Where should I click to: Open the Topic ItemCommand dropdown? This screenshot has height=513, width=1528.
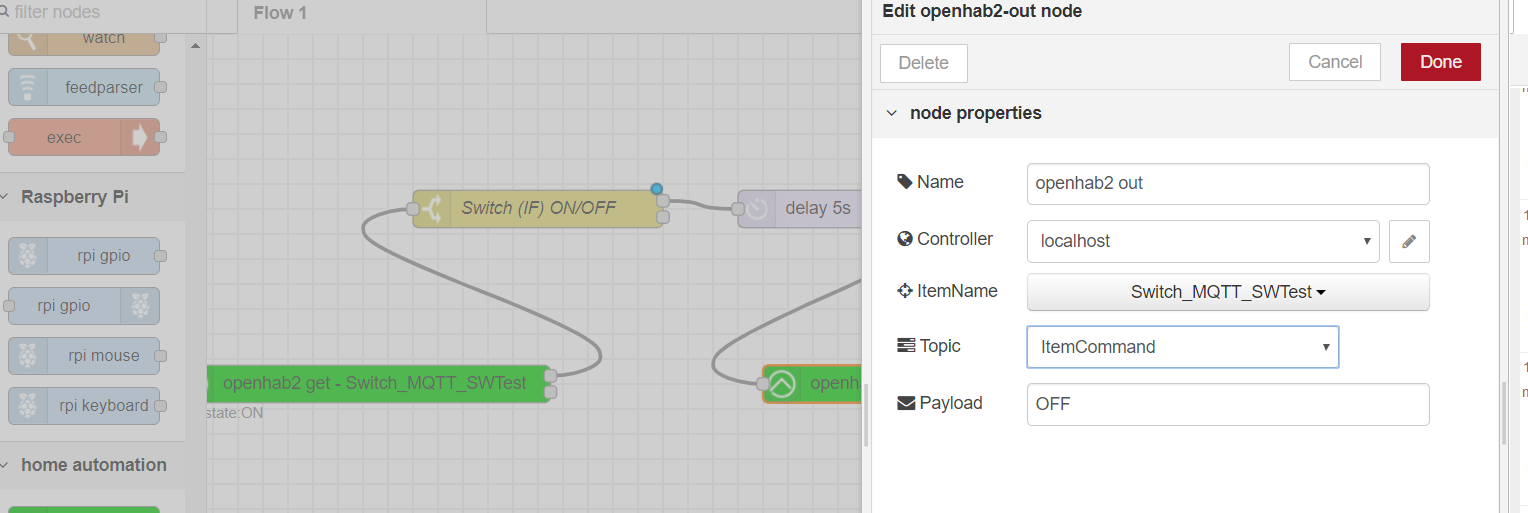pyautogui.click(x=1182, y=347)
